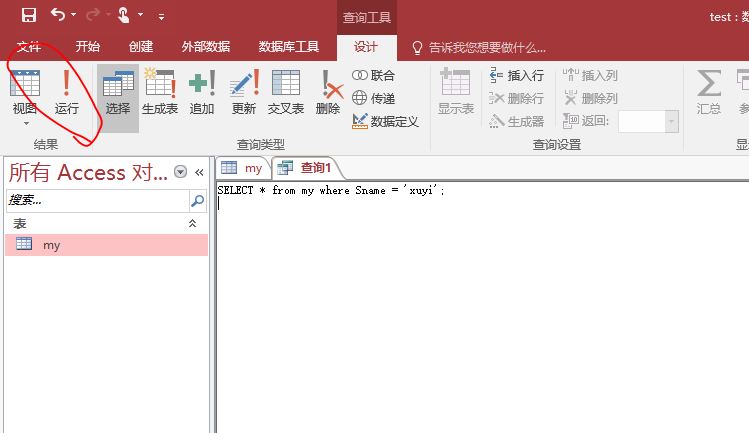This screenshot has height=433, width=749.
Task: Expand the 视图 dropdown arrow
Action: (26, 123)
